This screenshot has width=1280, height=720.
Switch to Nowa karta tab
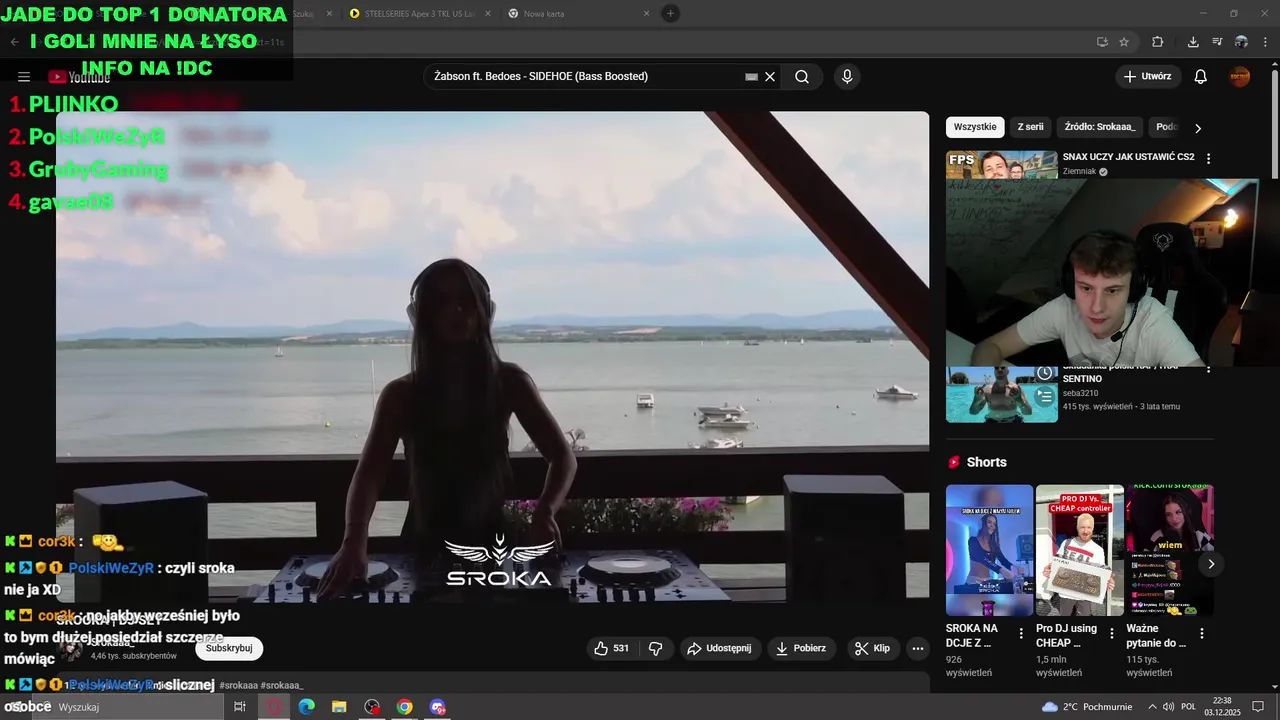click(578, 13)
